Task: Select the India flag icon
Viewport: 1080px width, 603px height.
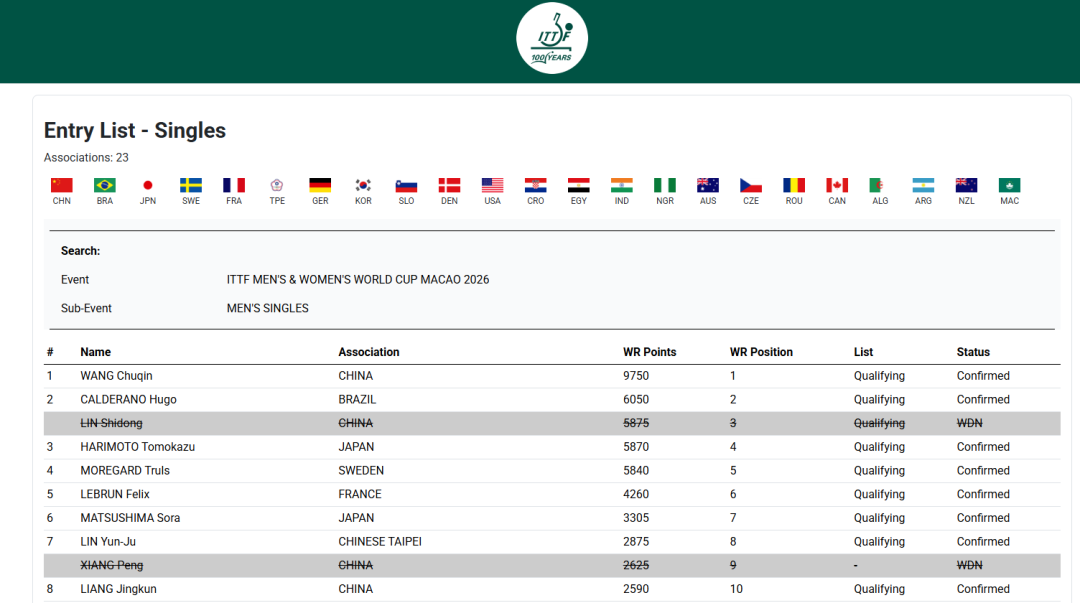Action: coord(622,185)
